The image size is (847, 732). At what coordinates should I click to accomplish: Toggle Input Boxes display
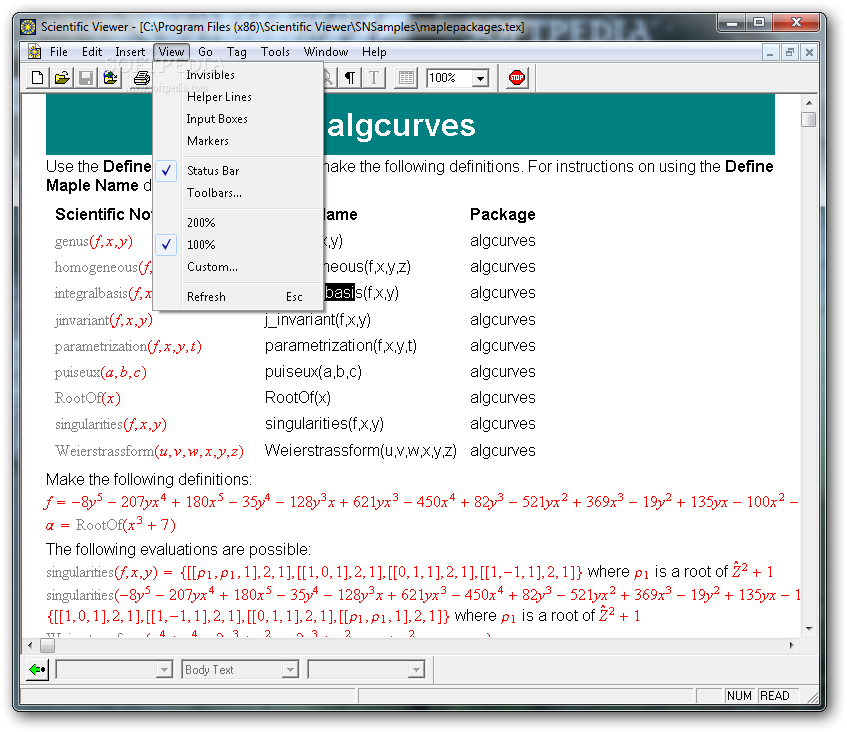click(x=239, y=119)
